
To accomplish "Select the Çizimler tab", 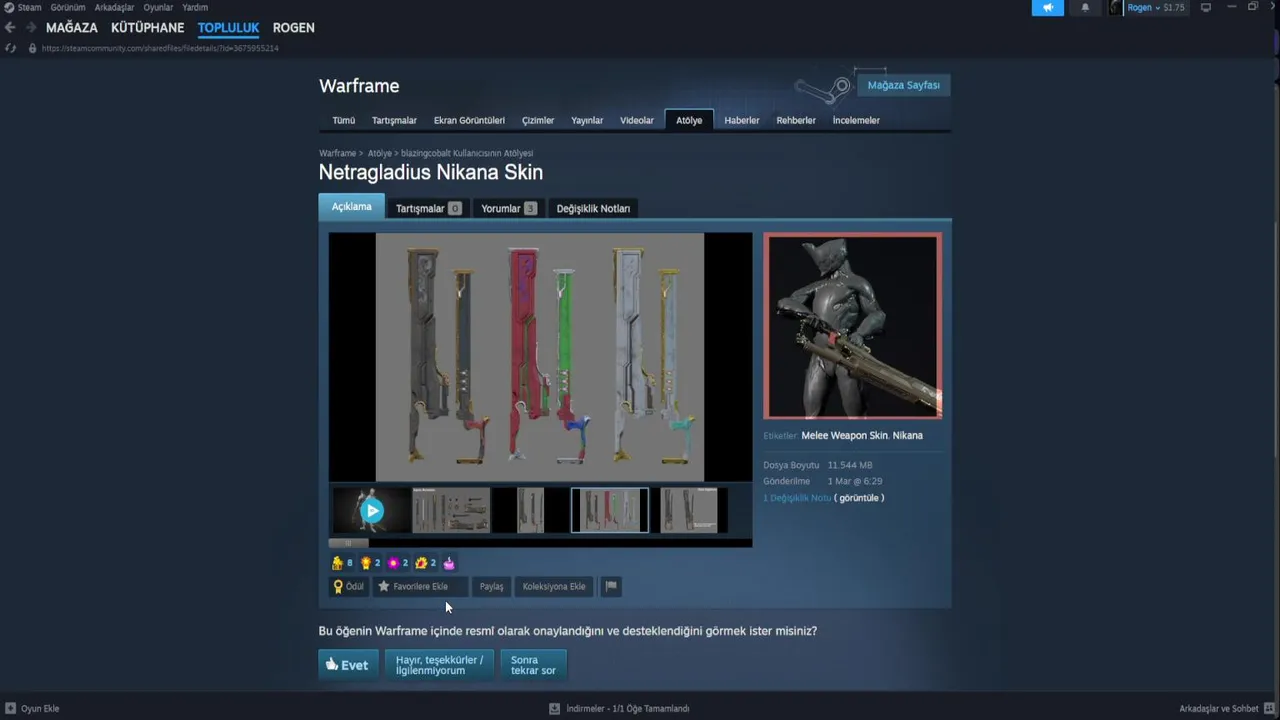I will [538, 120].
